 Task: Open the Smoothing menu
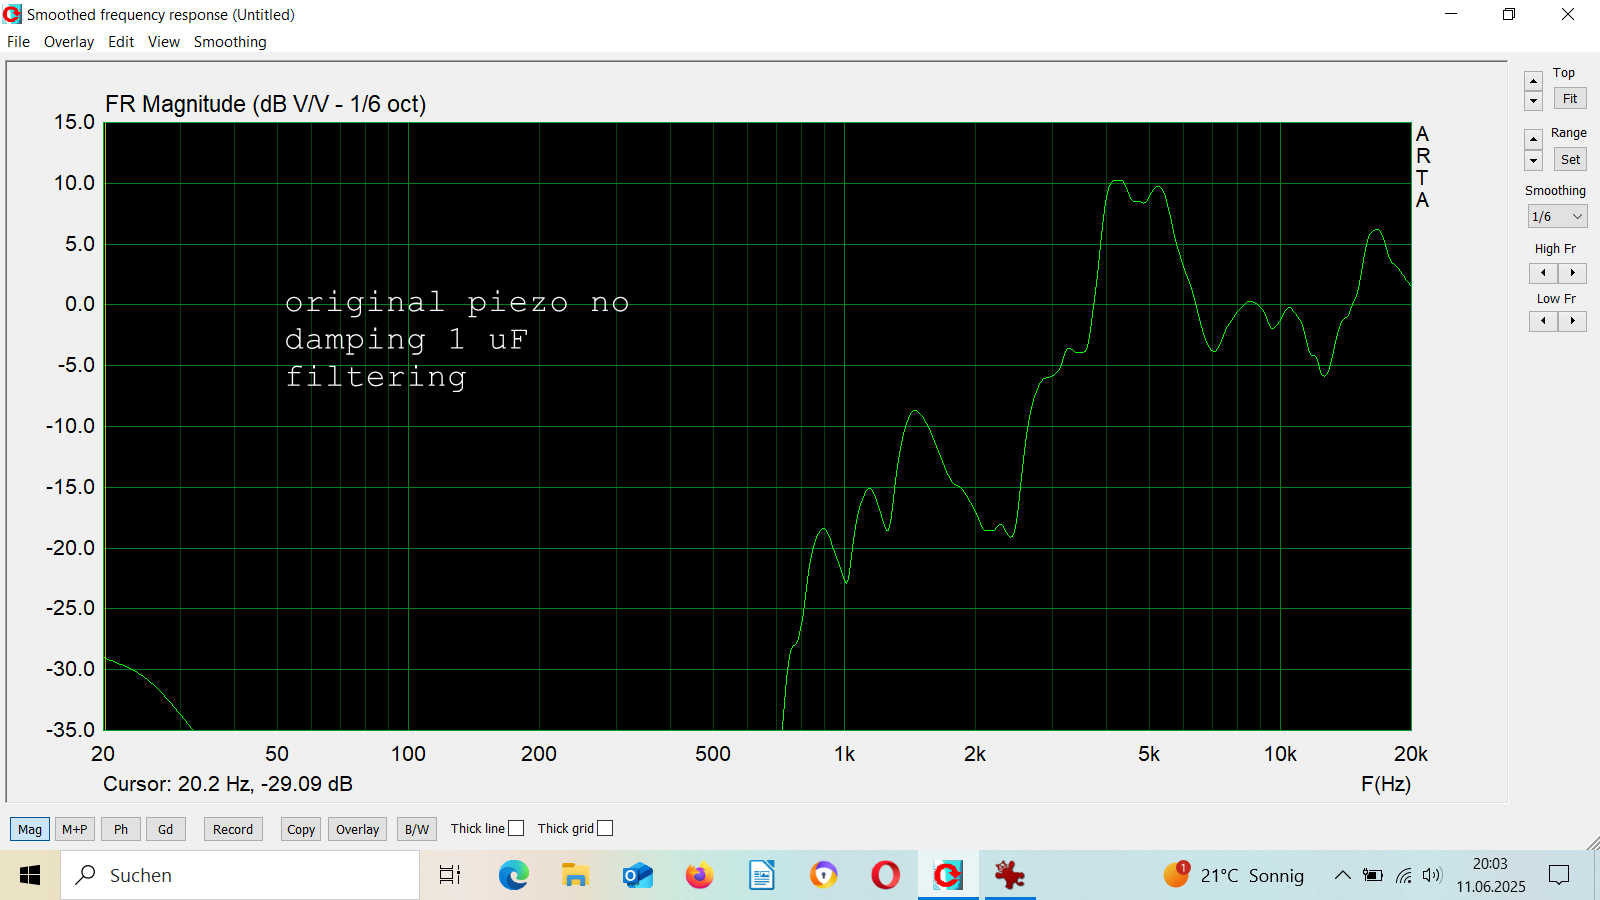[230, 42]
